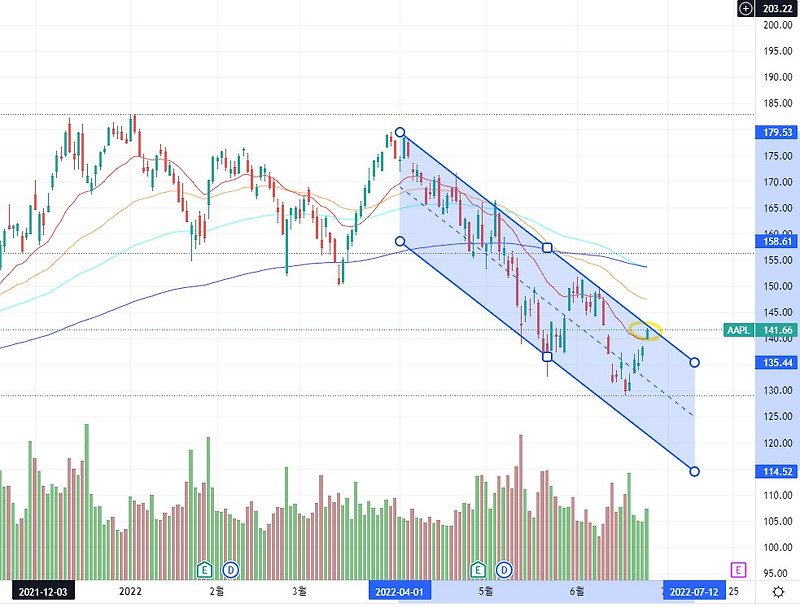Select channel bottom-right anchor handle at 114.52
Screen dimensions: 800x607
[694, 471]
